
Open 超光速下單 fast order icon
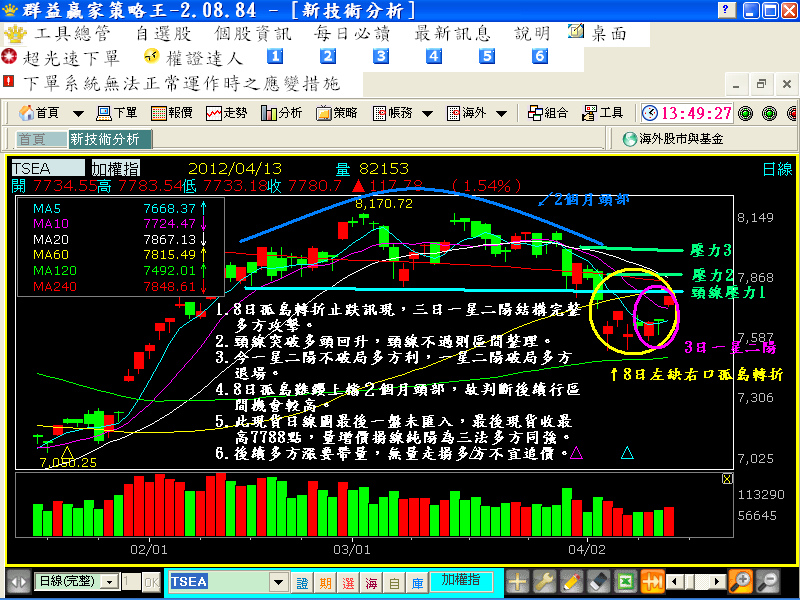pyautogui.click(x=9, y=57)
